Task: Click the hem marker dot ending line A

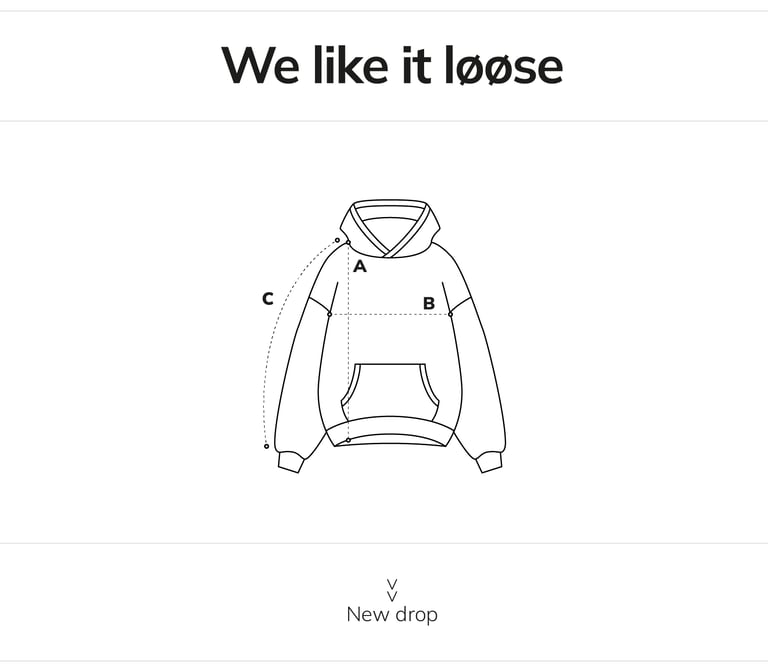Action: pyautogui.click(x=348, y=440)
